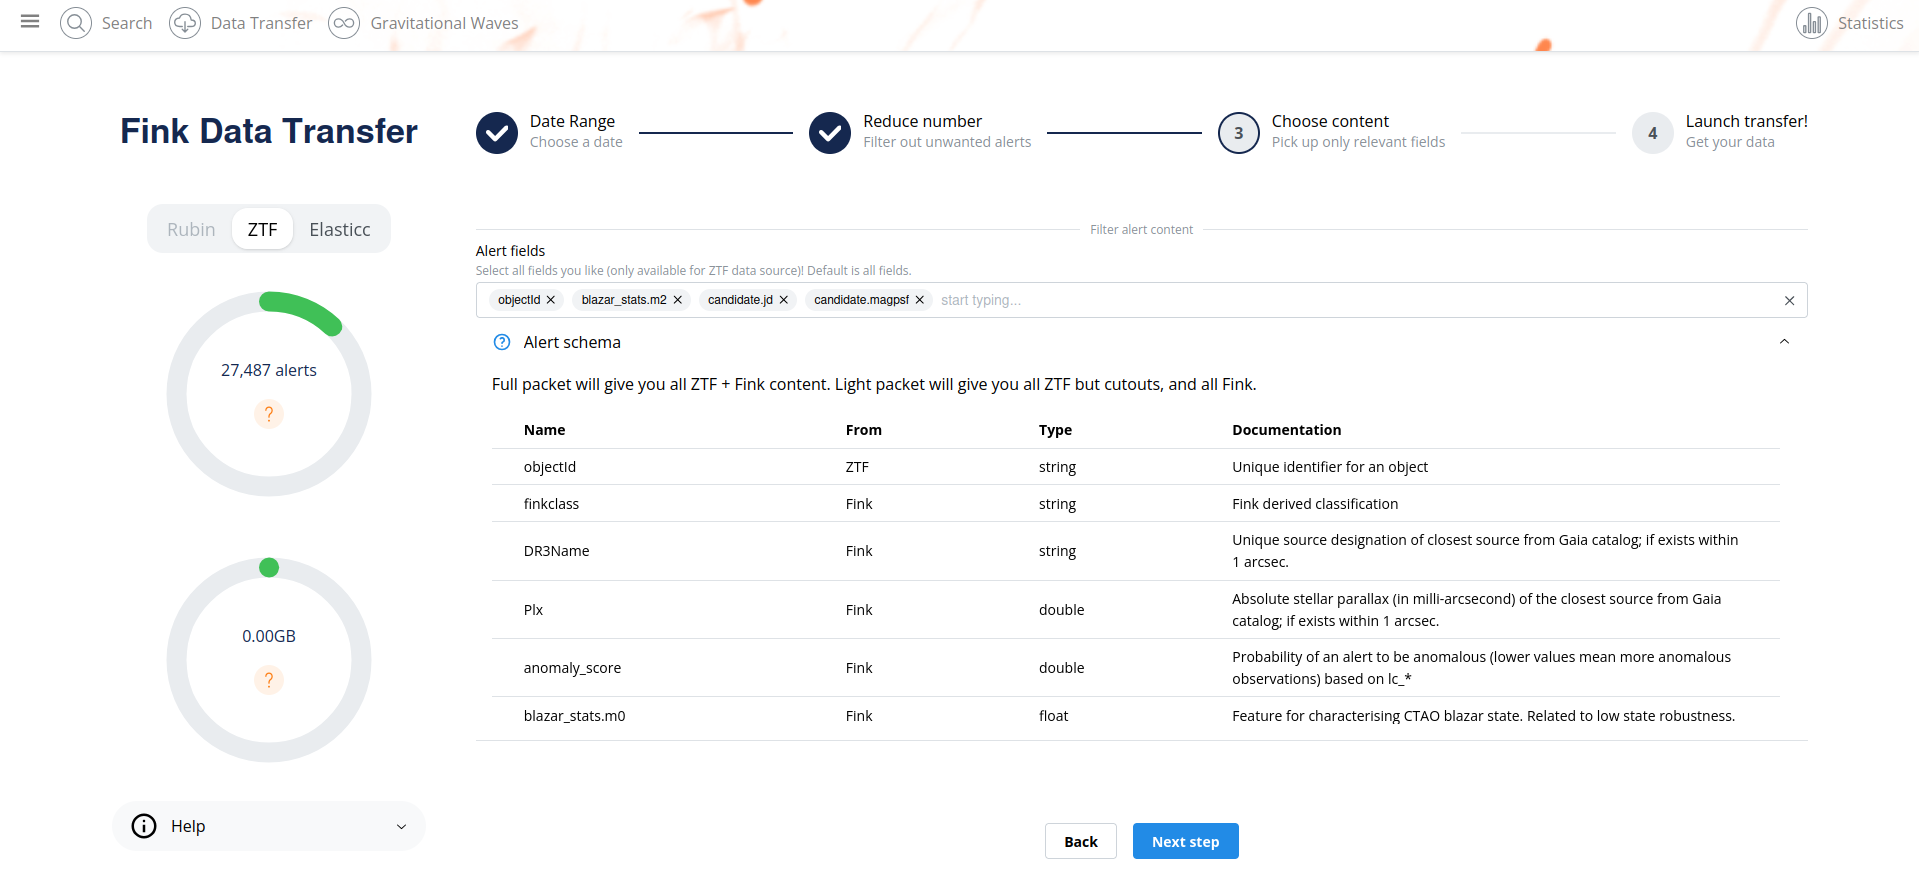Click the Alert schema title text
Image resolution: width=1919 pixels, height=874 pixels.
[572, 342]
